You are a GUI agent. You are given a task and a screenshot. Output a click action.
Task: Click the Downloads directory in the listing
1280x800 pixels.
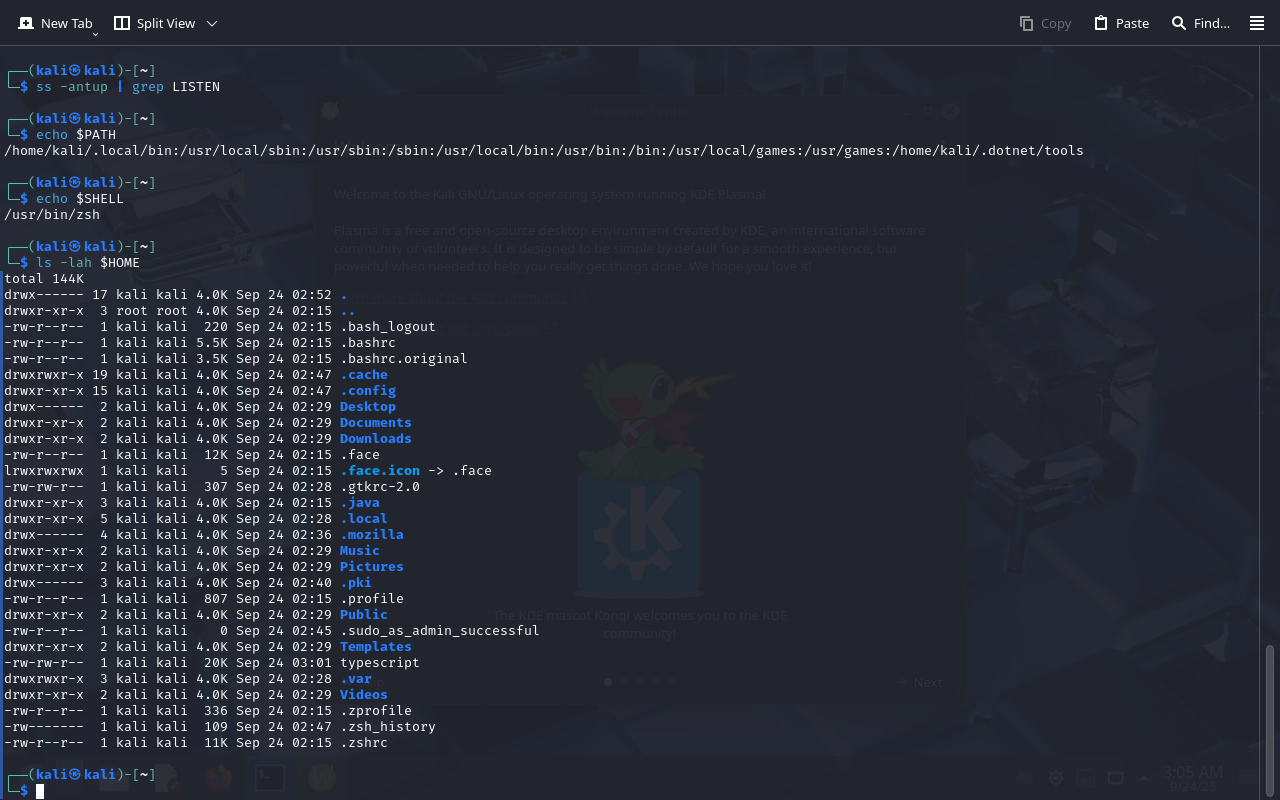[x=375, y=439]
